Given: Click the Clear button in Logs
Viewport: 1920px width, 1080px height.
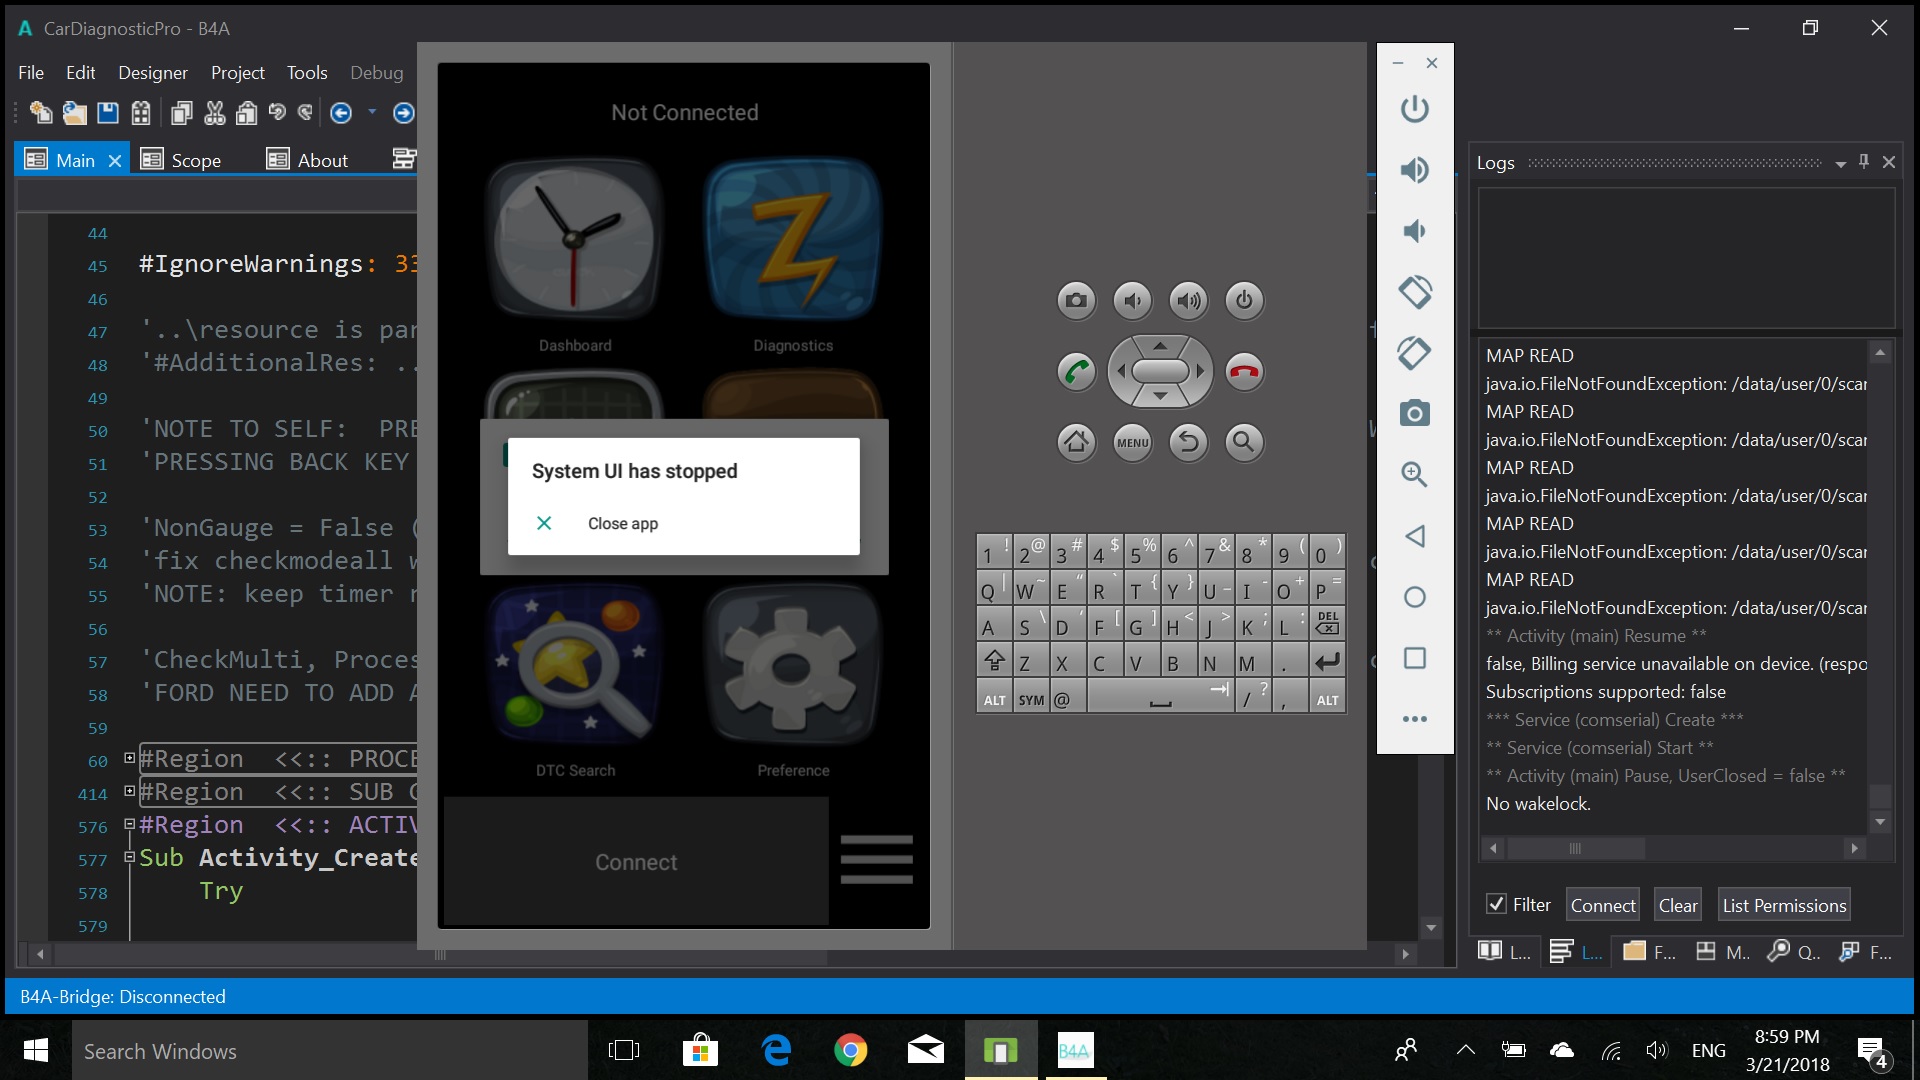Looking at the screenshot, I should point(1677,905).
